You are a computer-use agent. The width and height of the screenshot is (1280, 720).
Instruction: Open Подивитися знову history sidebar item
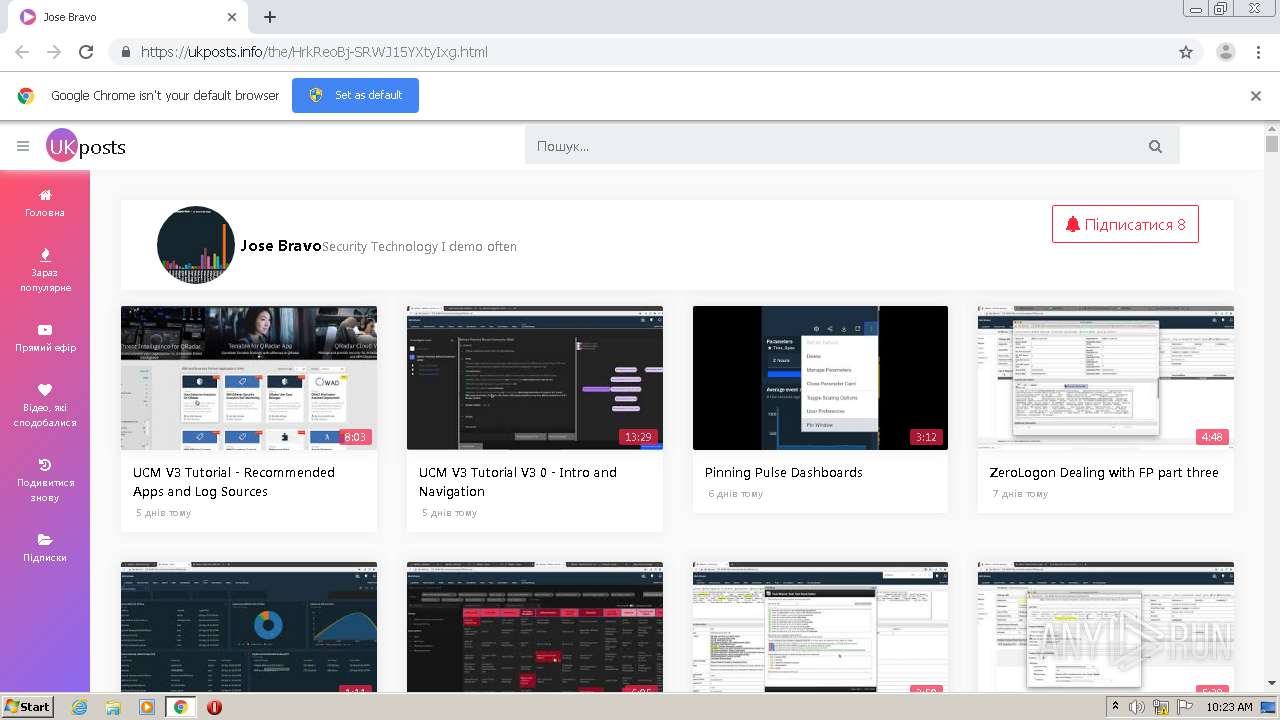[x=45, y=480]
